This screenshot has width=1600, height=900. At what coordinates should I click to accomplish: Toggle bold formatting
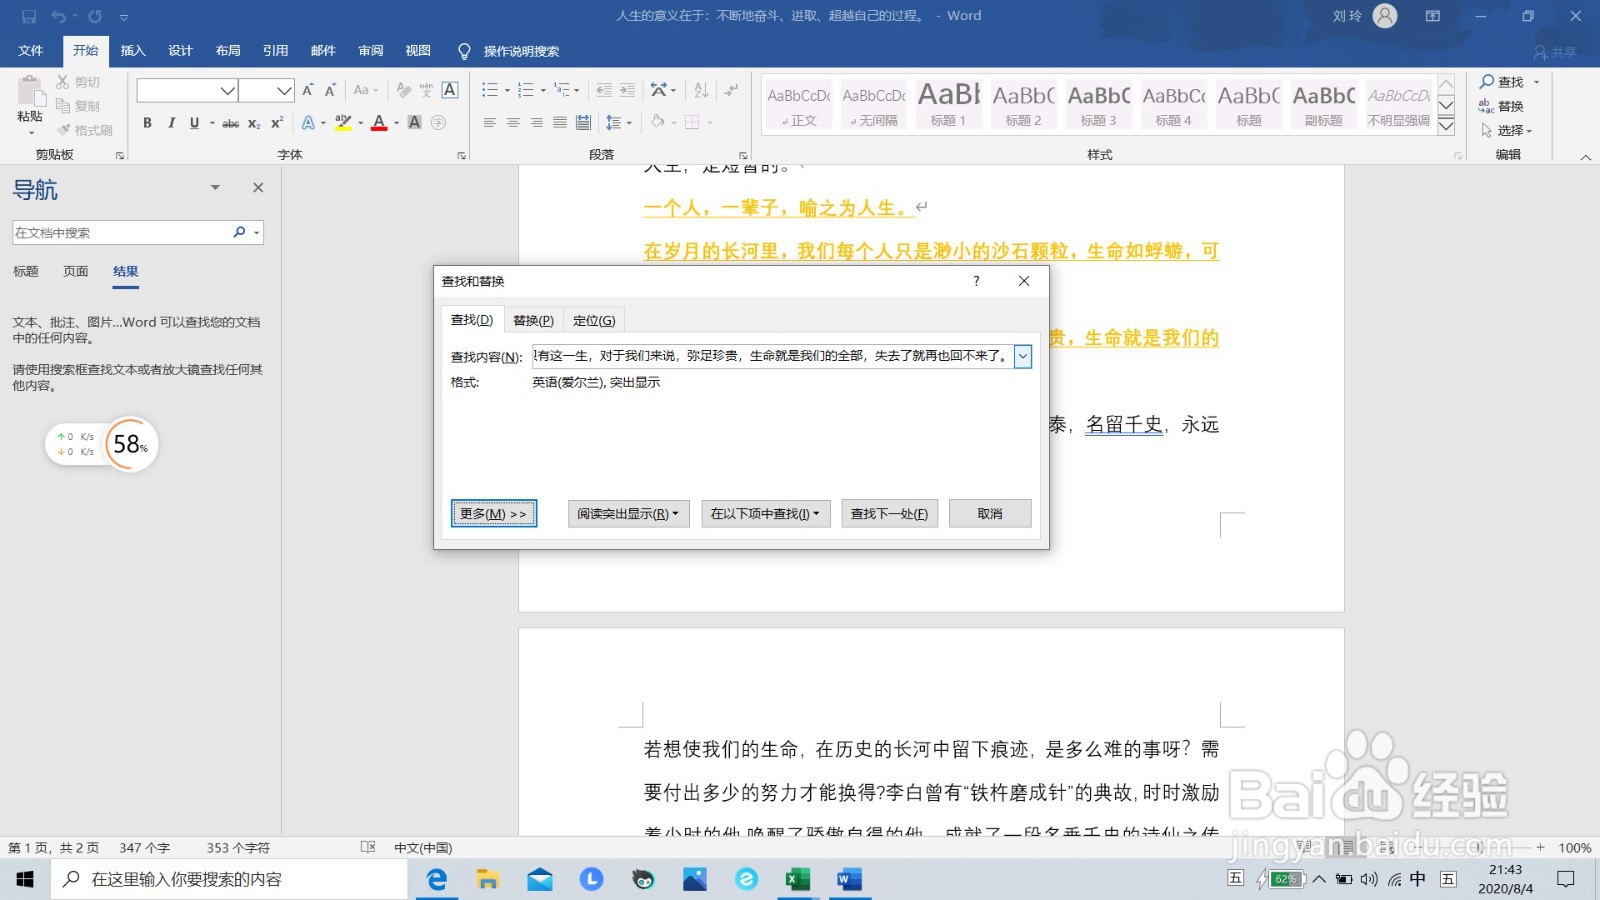pyautogui.click(x=147, y=123)
